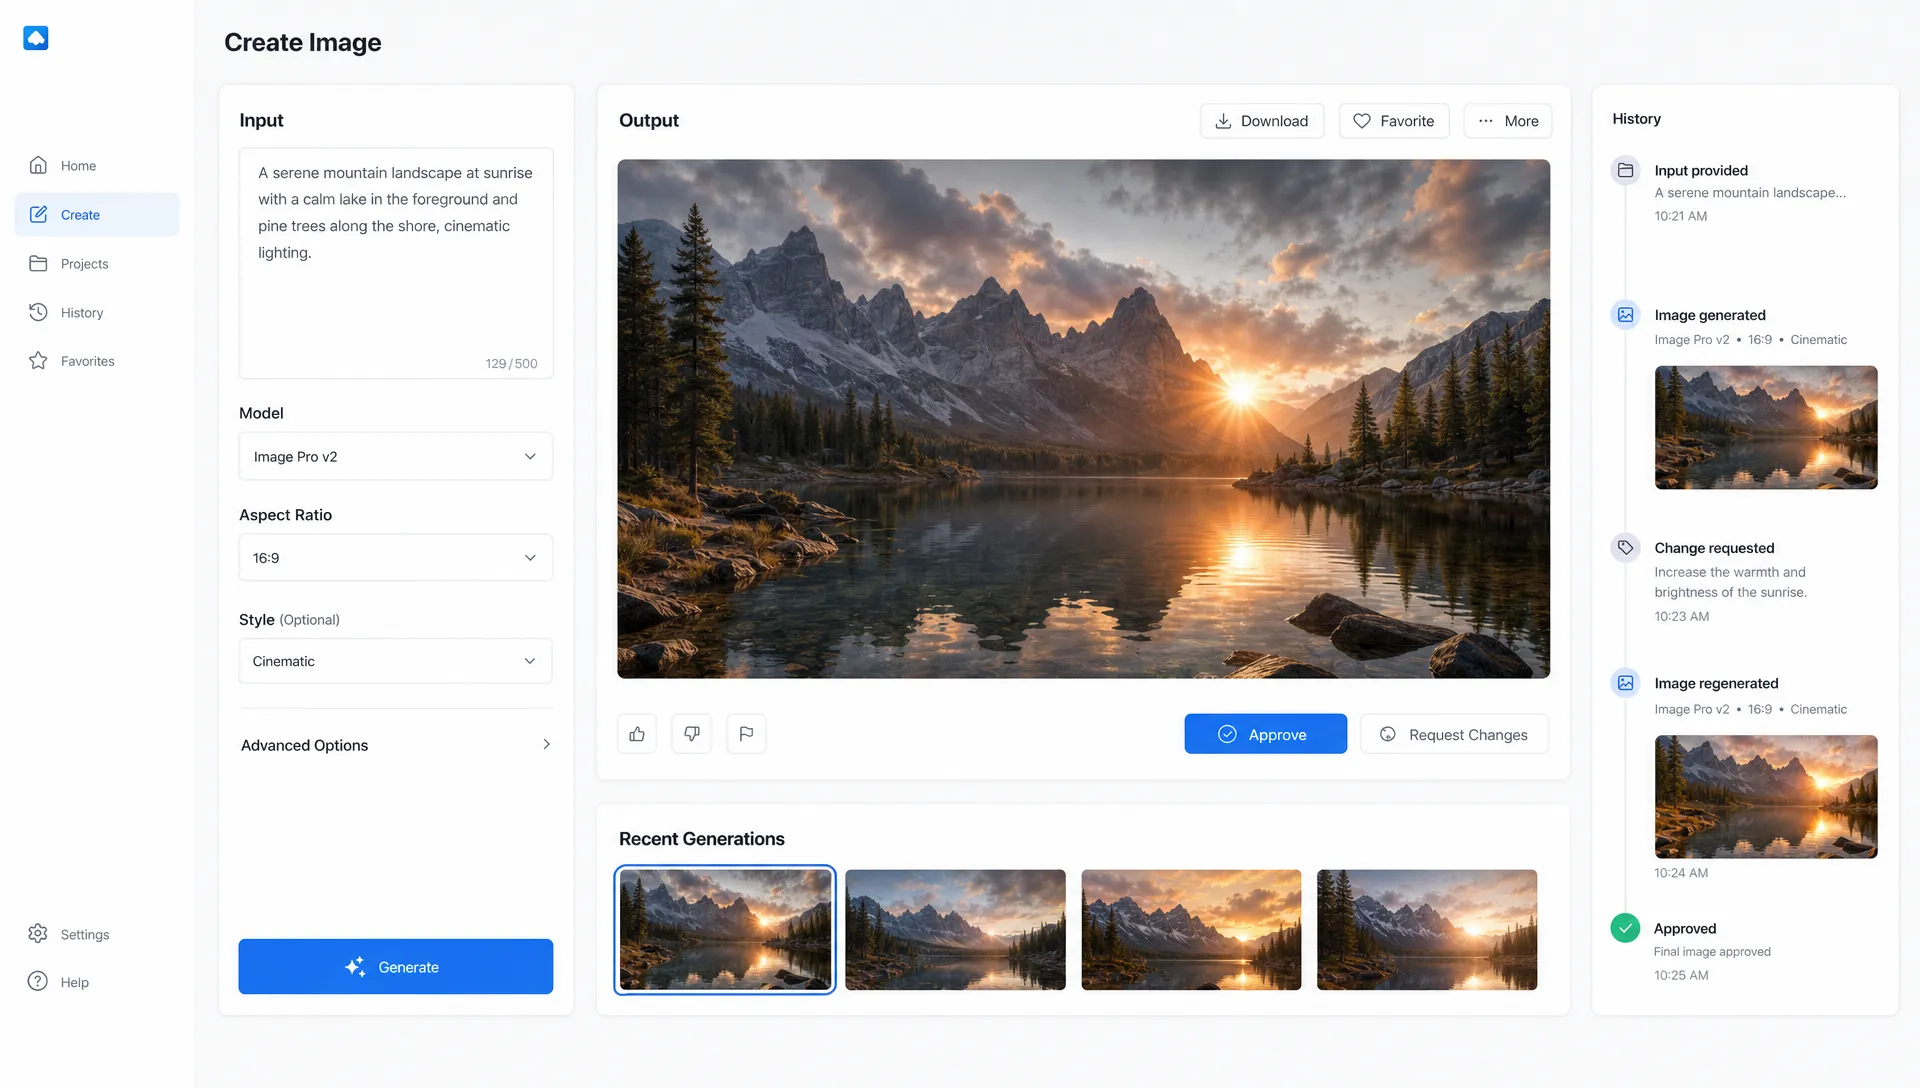
Task: Click the Favorites star icon in sidebar
Action: (38, 361)
